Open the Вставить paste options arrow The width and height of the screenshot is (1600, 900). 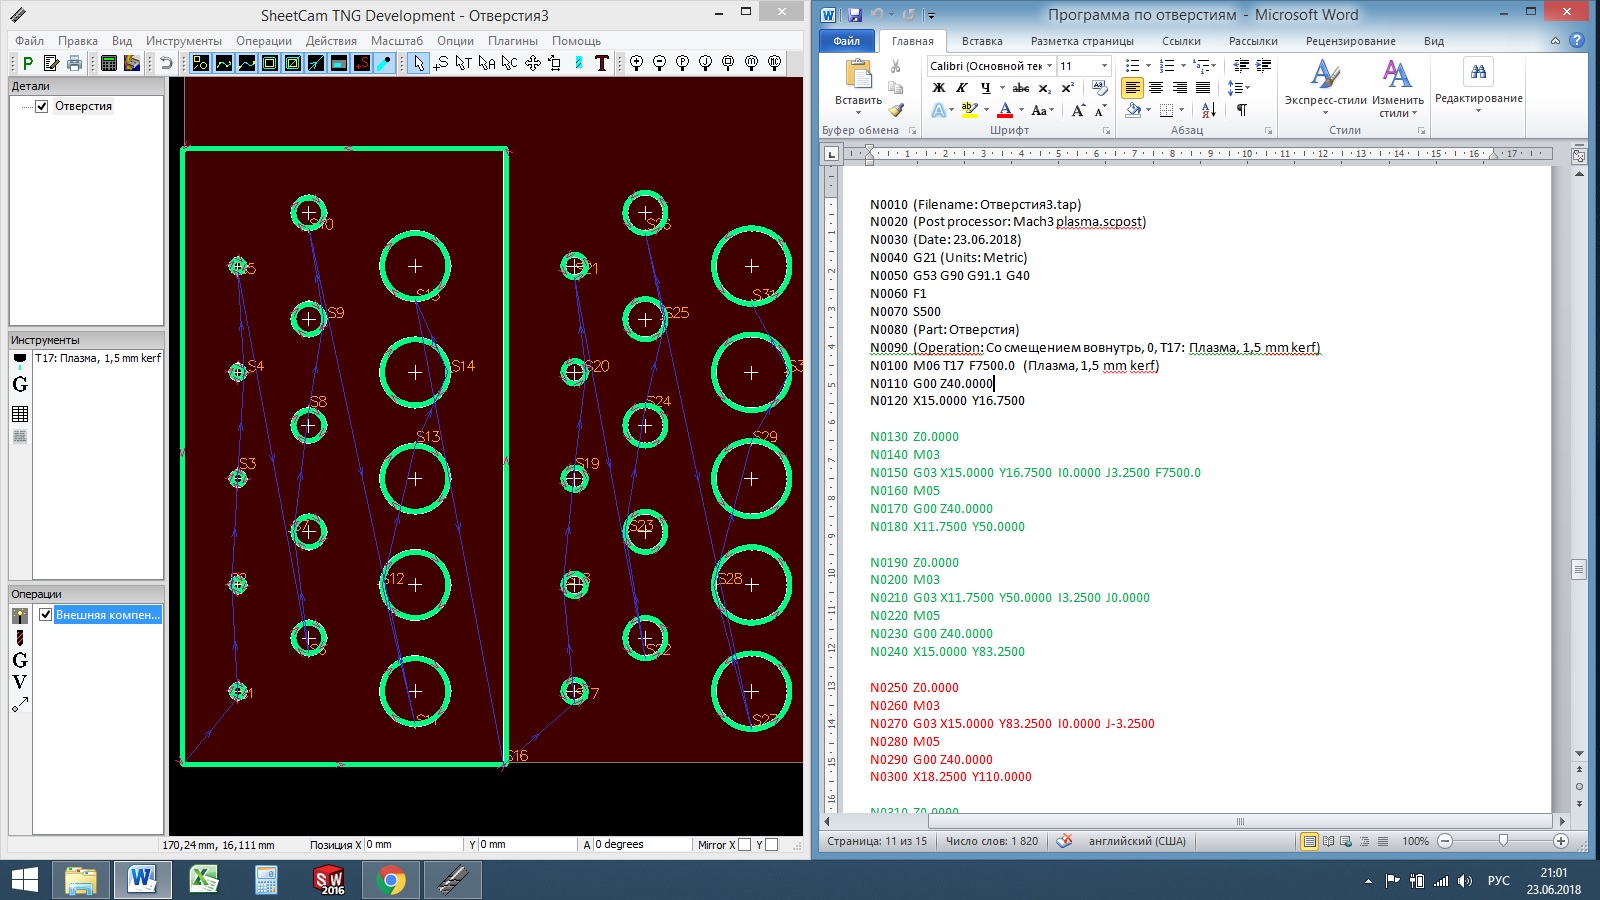click(x=858, y=113)
